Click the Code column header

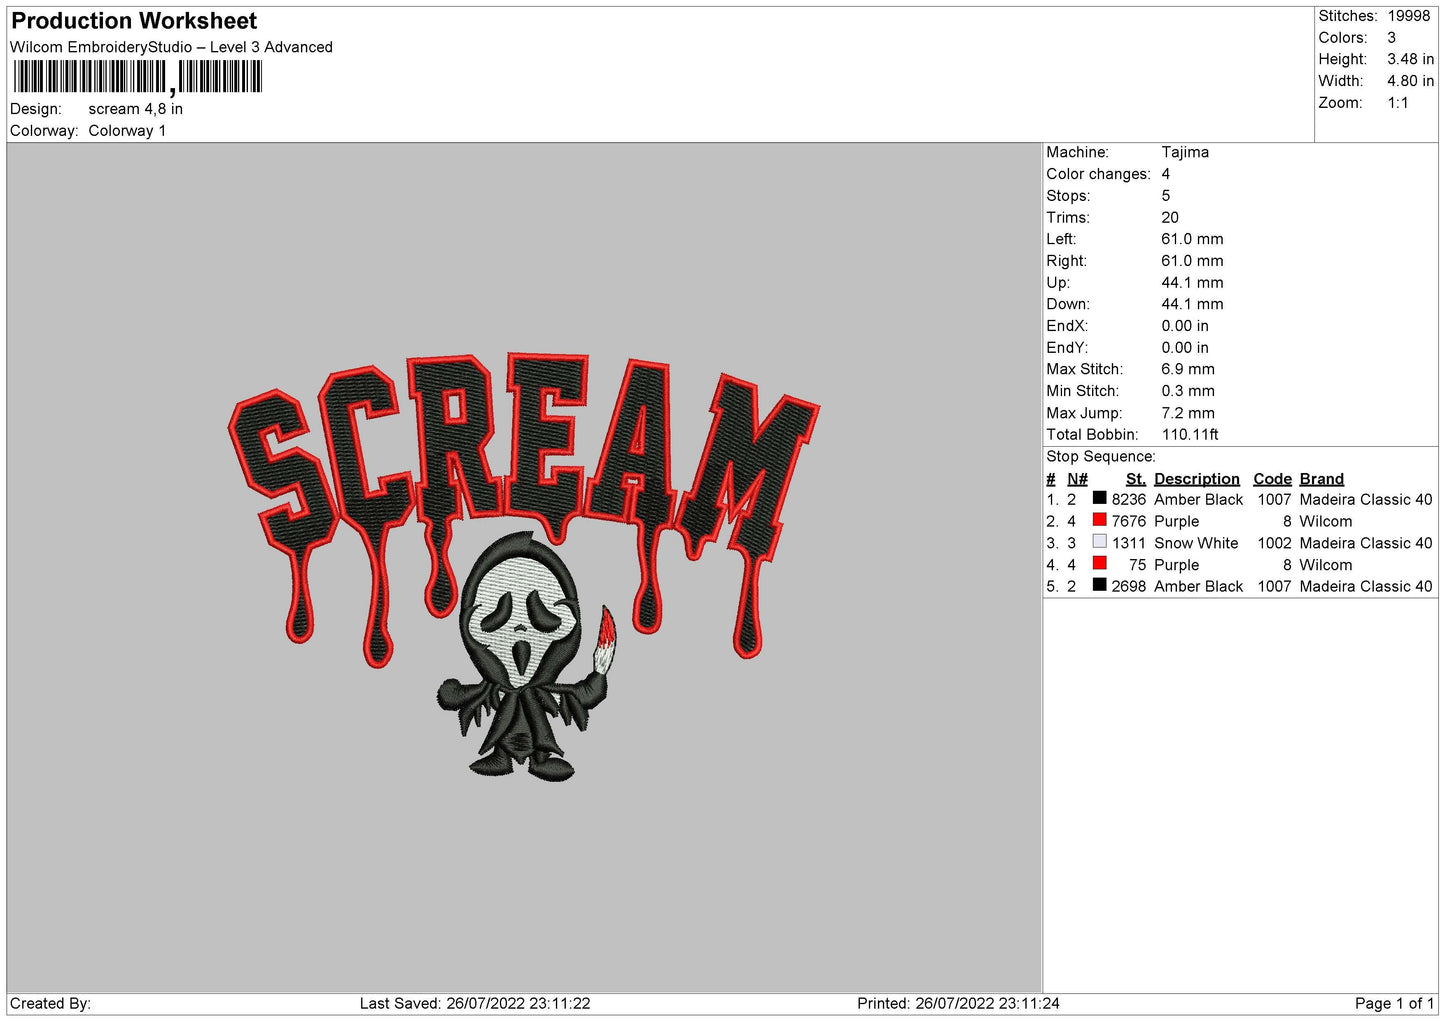1273,479
